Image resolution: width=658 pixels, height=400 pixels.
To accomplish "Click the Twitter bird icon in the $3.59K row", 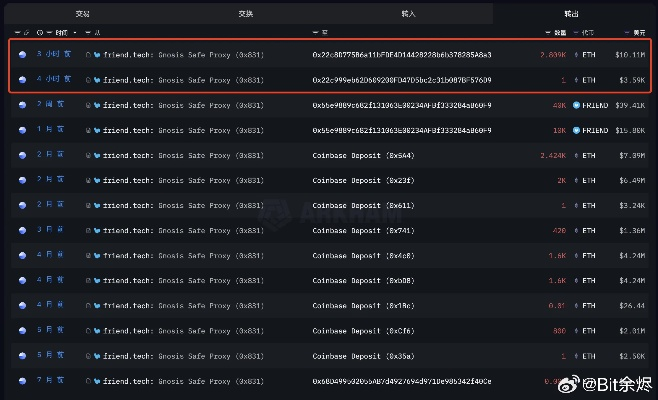I will click(x=97, y=80).
